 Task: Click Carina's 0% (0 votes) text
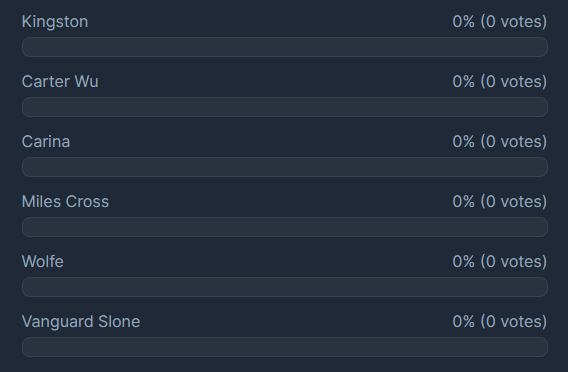coord(500,142)
